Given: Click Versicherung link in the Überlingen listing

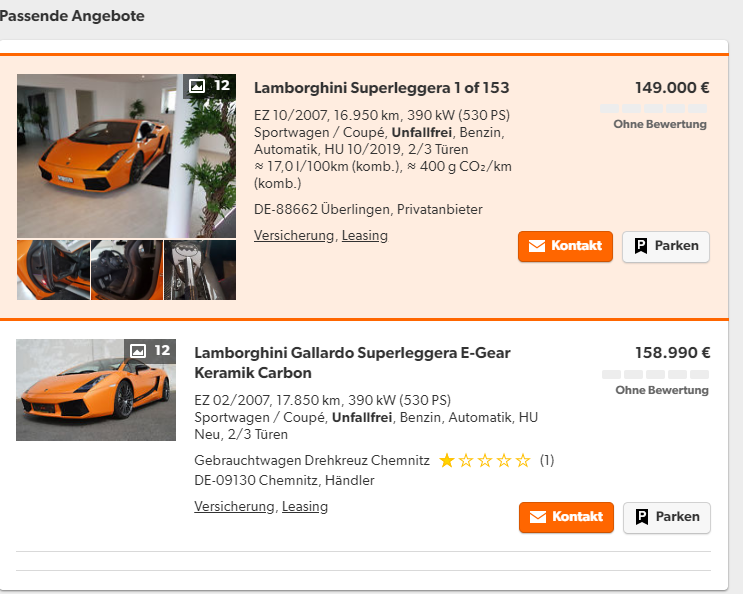Looking at the screenshot, I should [294, 236].
